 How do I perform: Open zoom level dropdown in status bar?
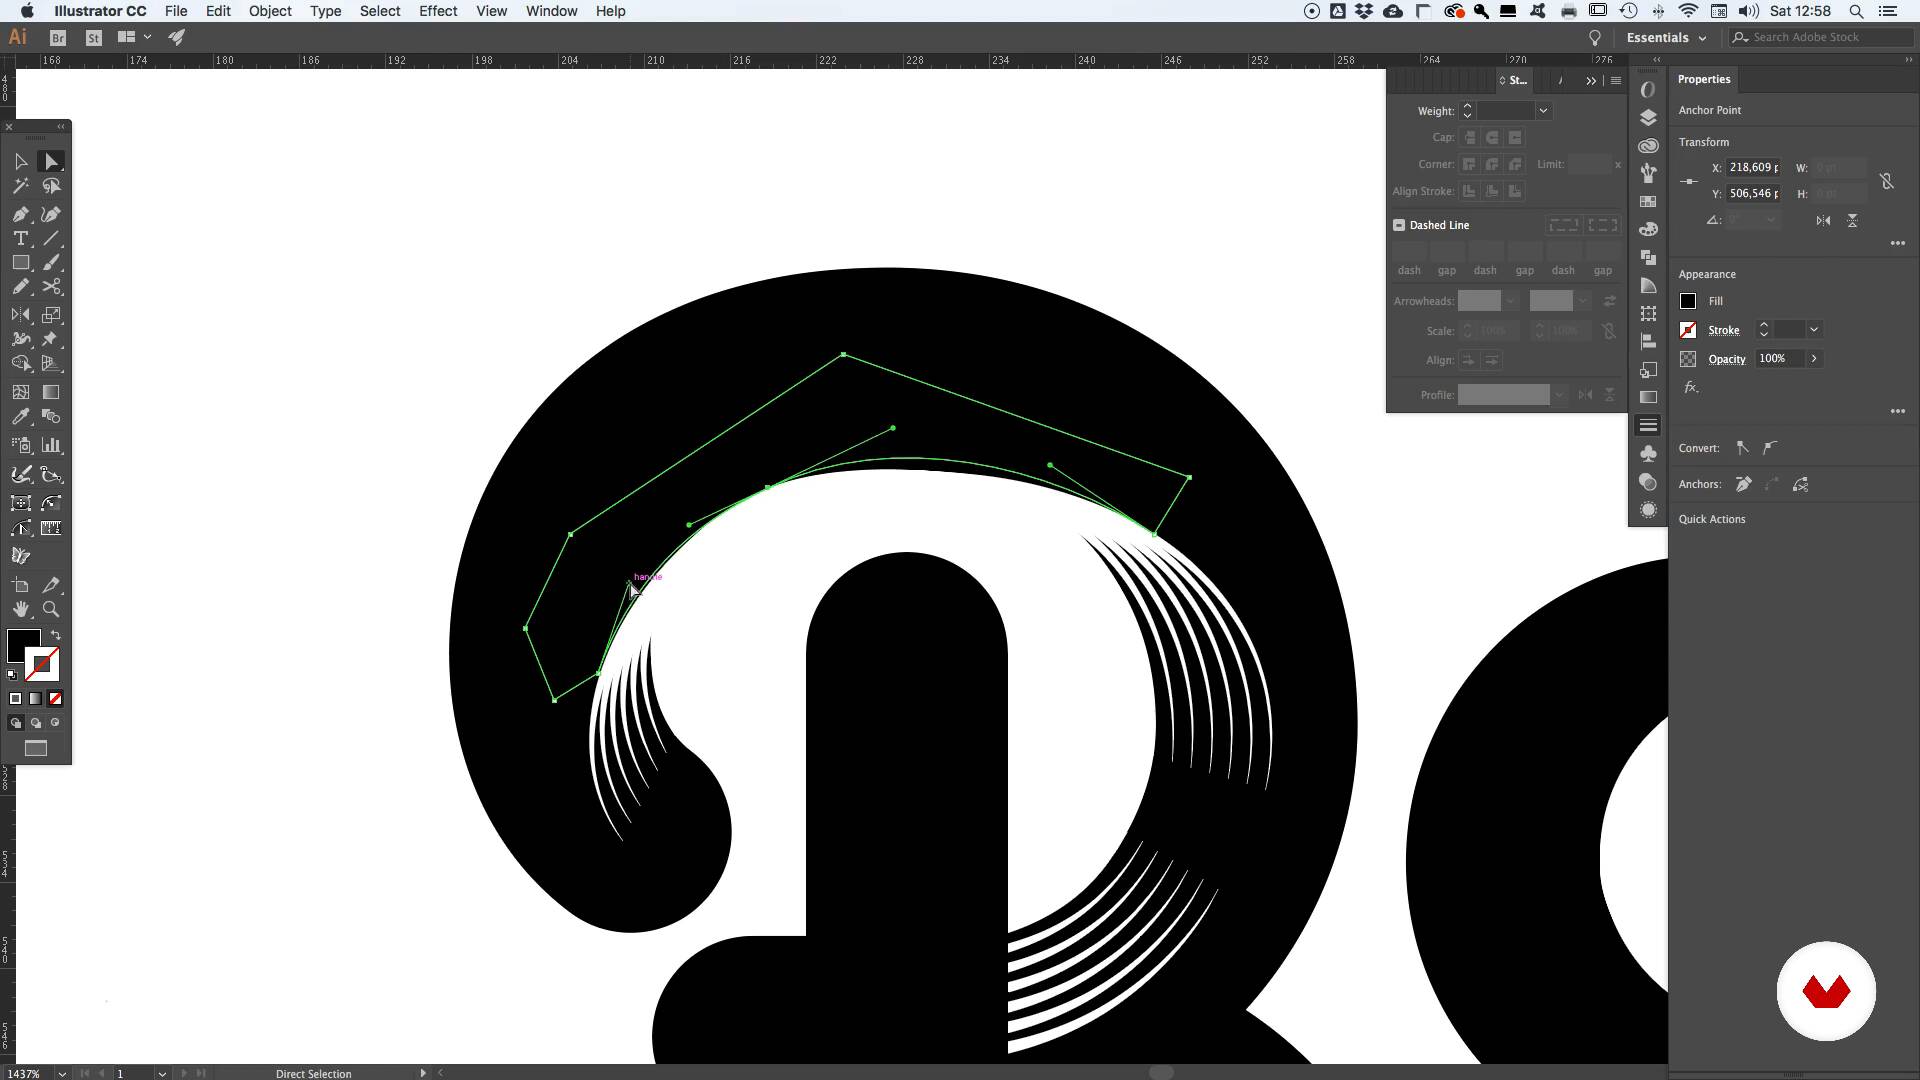(x=62, y=1073)
